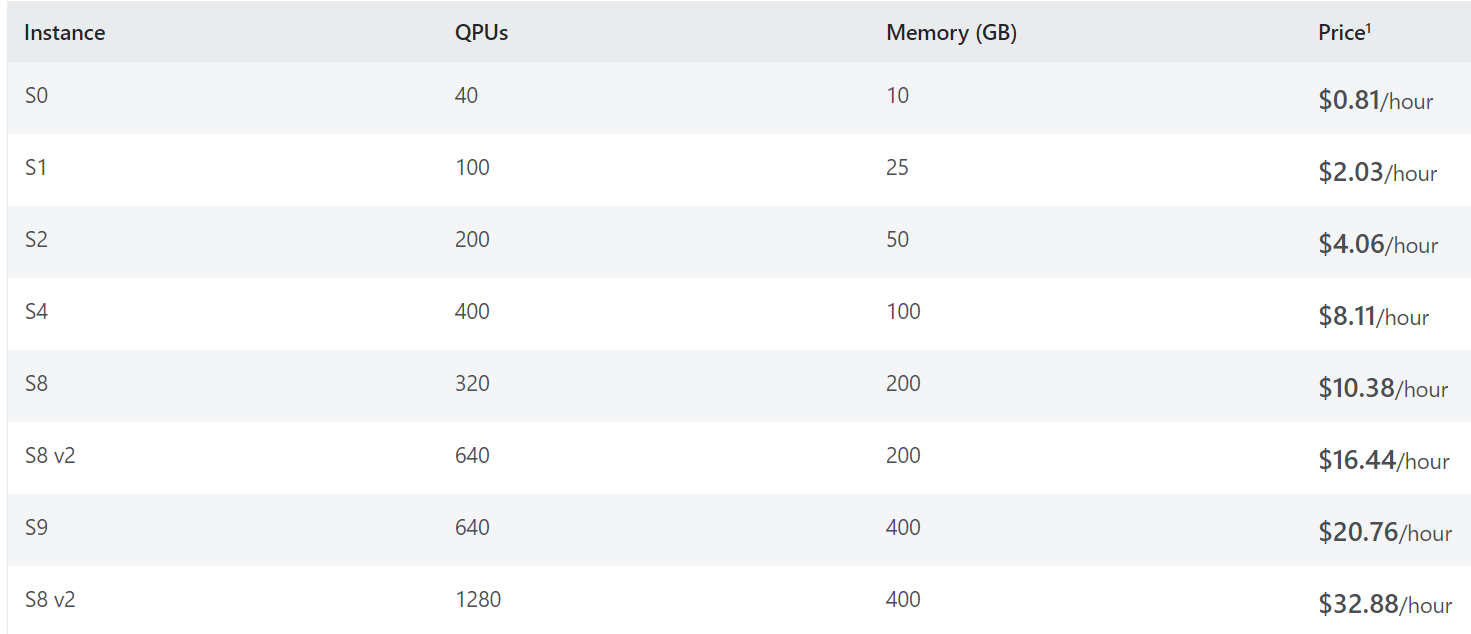The width and height of the screenshot is (1471, 634).
Task: Click the Instance column header
Action: point(64,33)
